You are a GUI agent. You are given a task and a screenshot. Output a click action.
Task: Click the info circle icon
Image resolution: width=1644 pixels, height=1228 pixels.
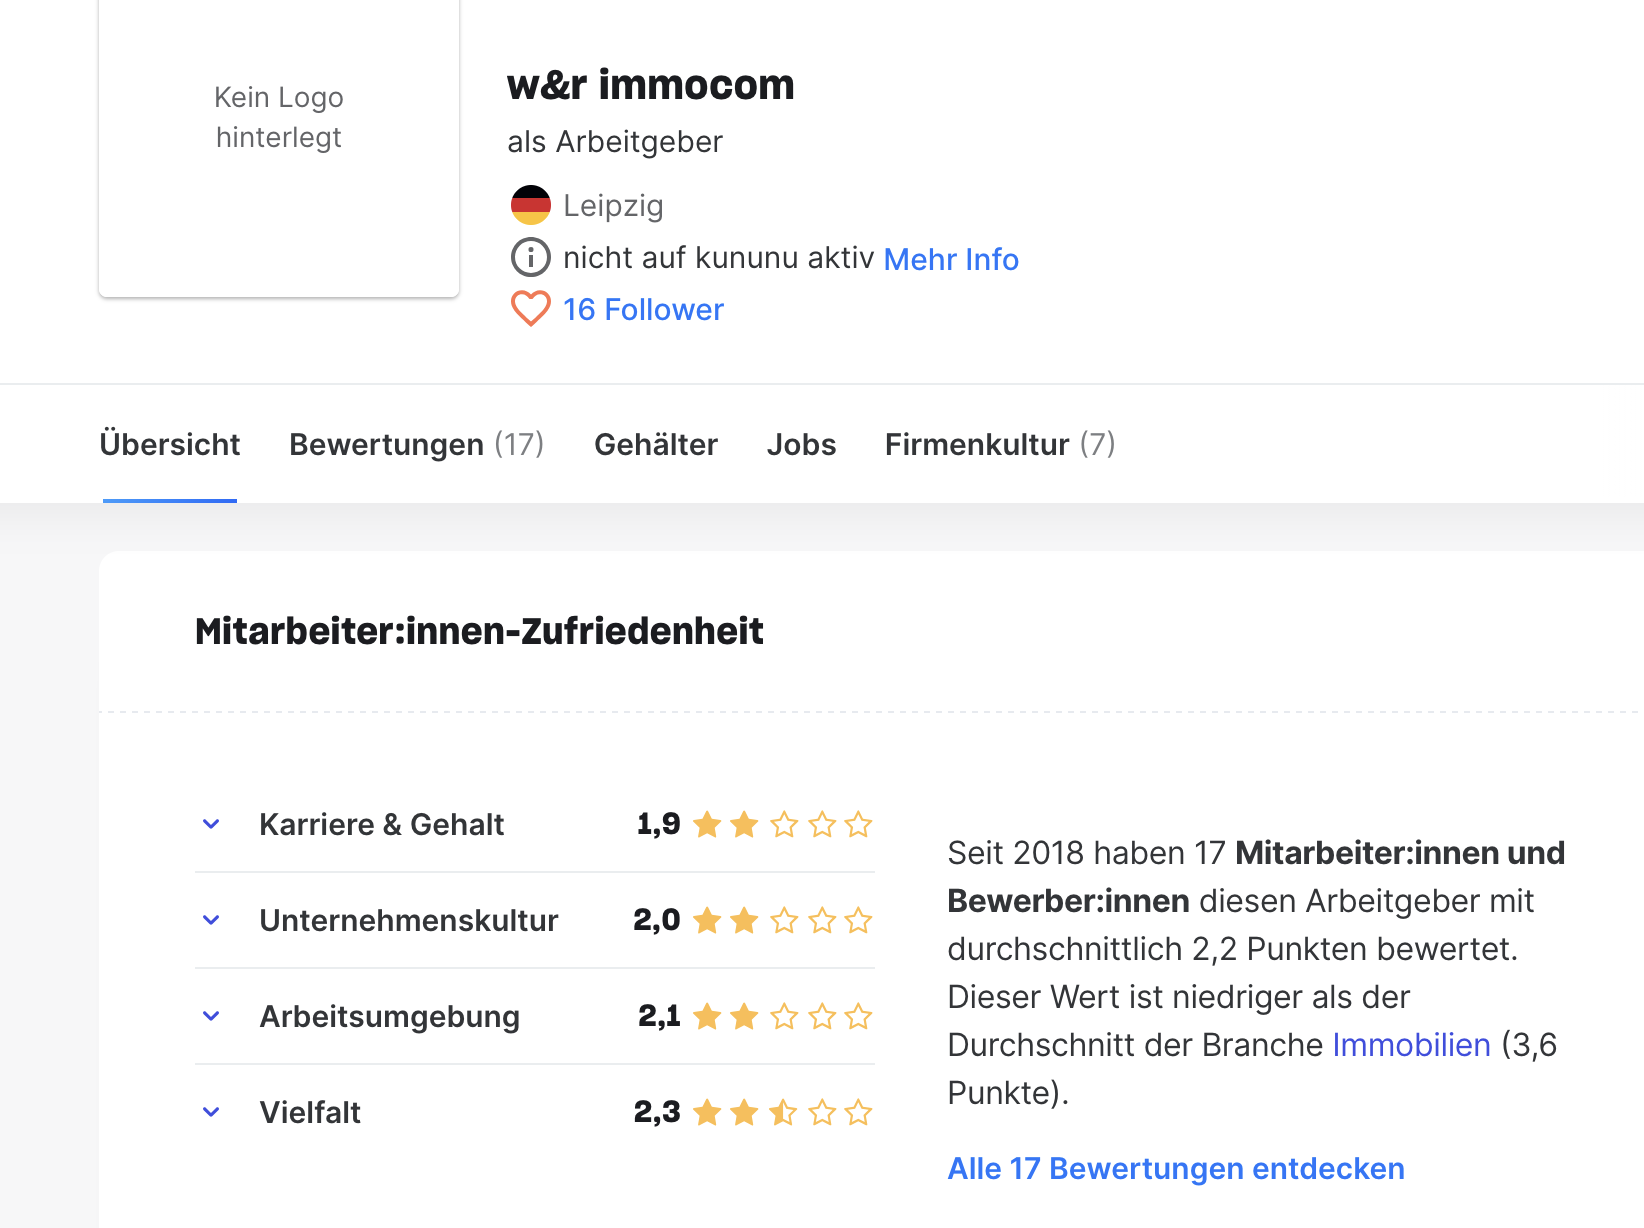tap(530, 258)
